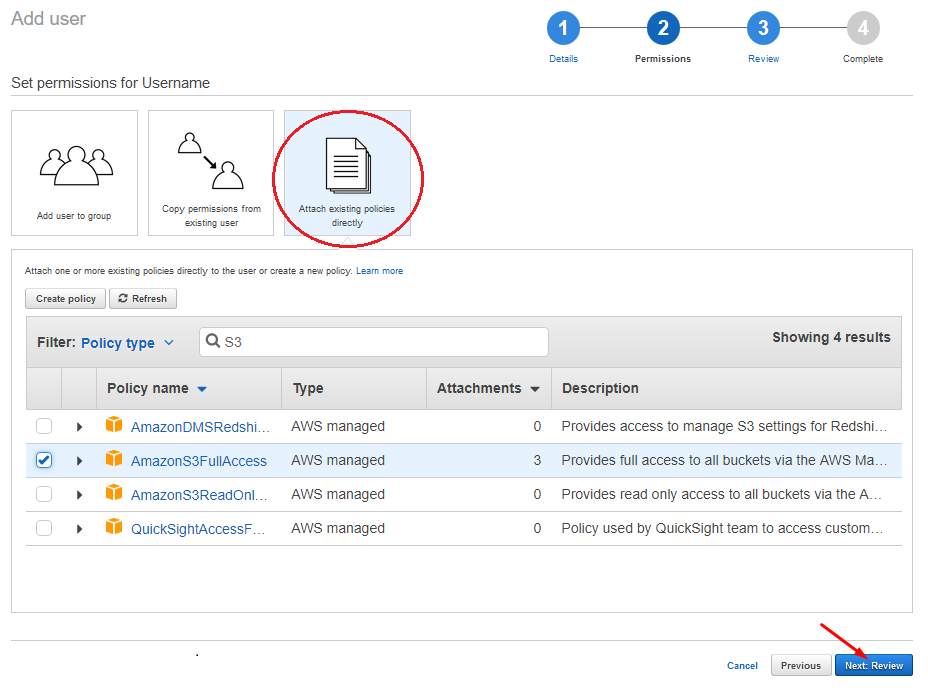Select Copy permissions from existing user
Image resolution: width=928 pixels, height=699 pixels.
(210, 172)
